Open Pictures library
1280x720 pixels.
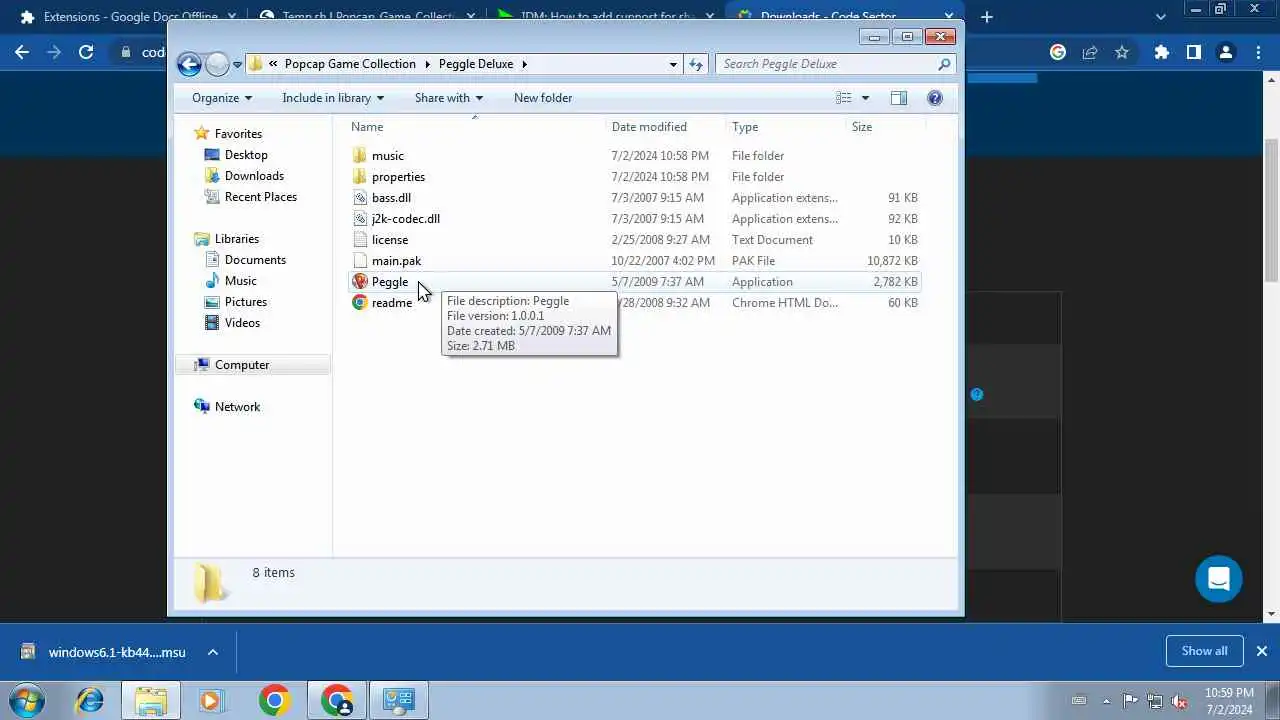pyautogui.click(x=246, y=302)
